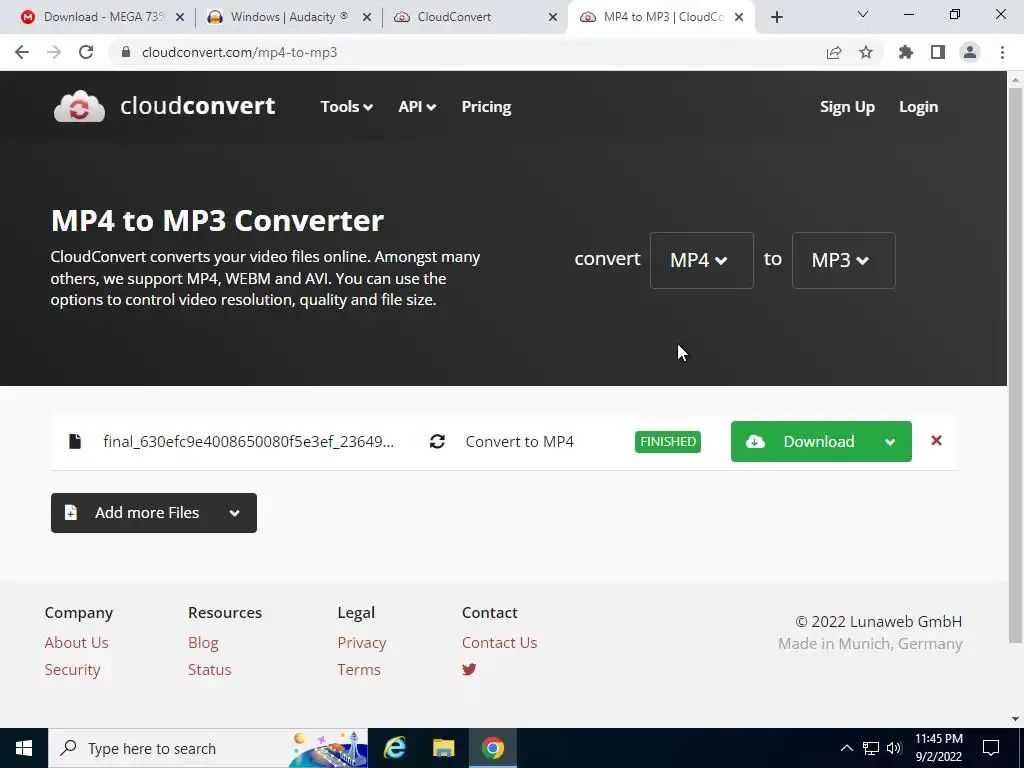The height and width of the screenshot is (768, 1024).
Task: Click the FINISHED status badge
Action: tap(667, 441)
